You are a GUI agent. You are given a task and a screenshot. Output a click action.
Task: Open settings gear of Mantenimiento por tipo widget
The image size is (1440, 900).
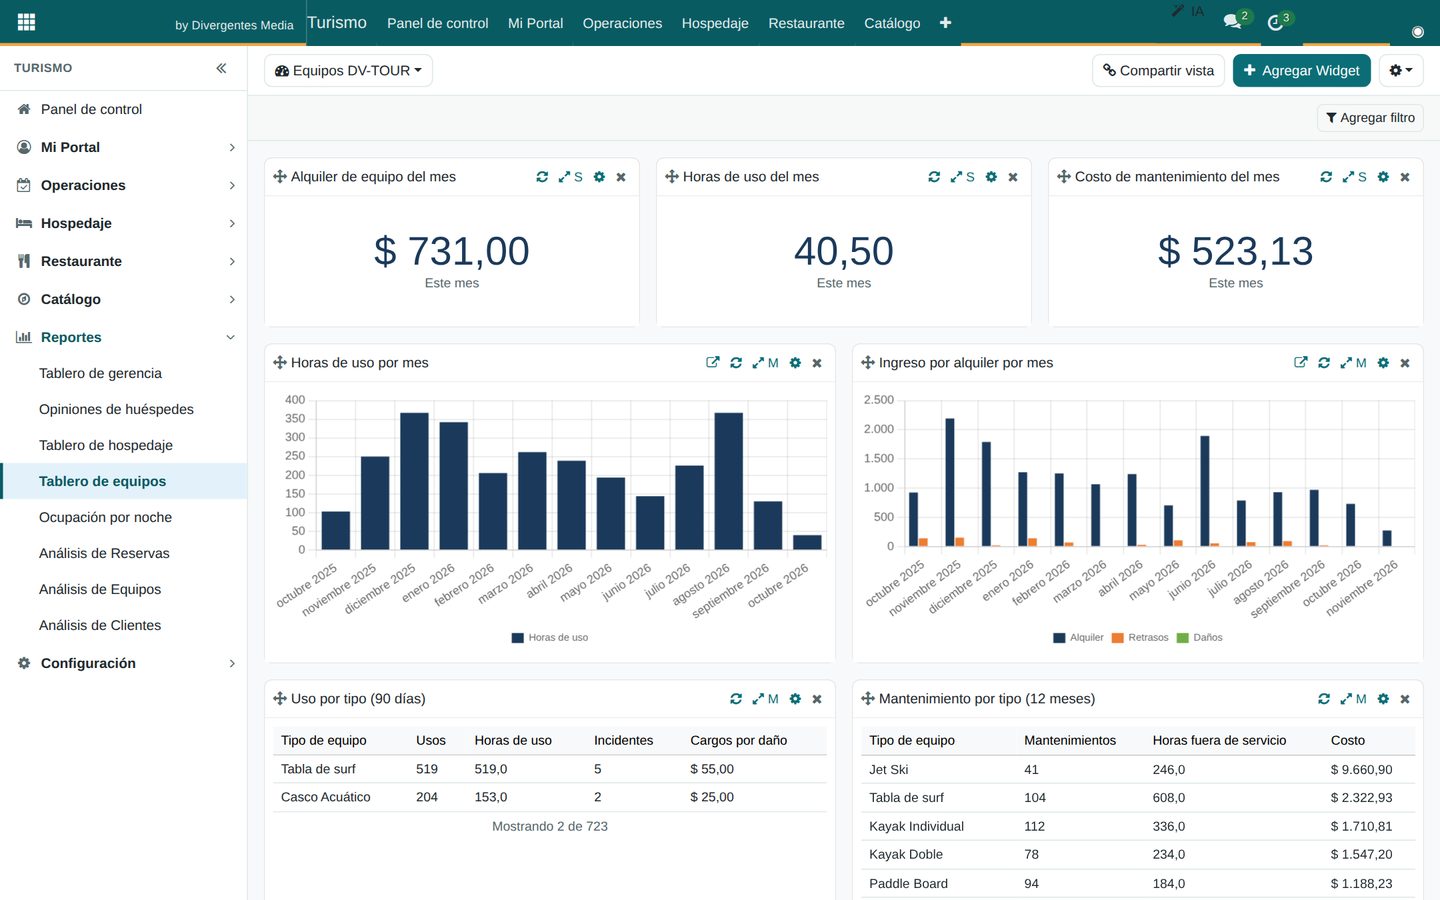[1383, 699]
